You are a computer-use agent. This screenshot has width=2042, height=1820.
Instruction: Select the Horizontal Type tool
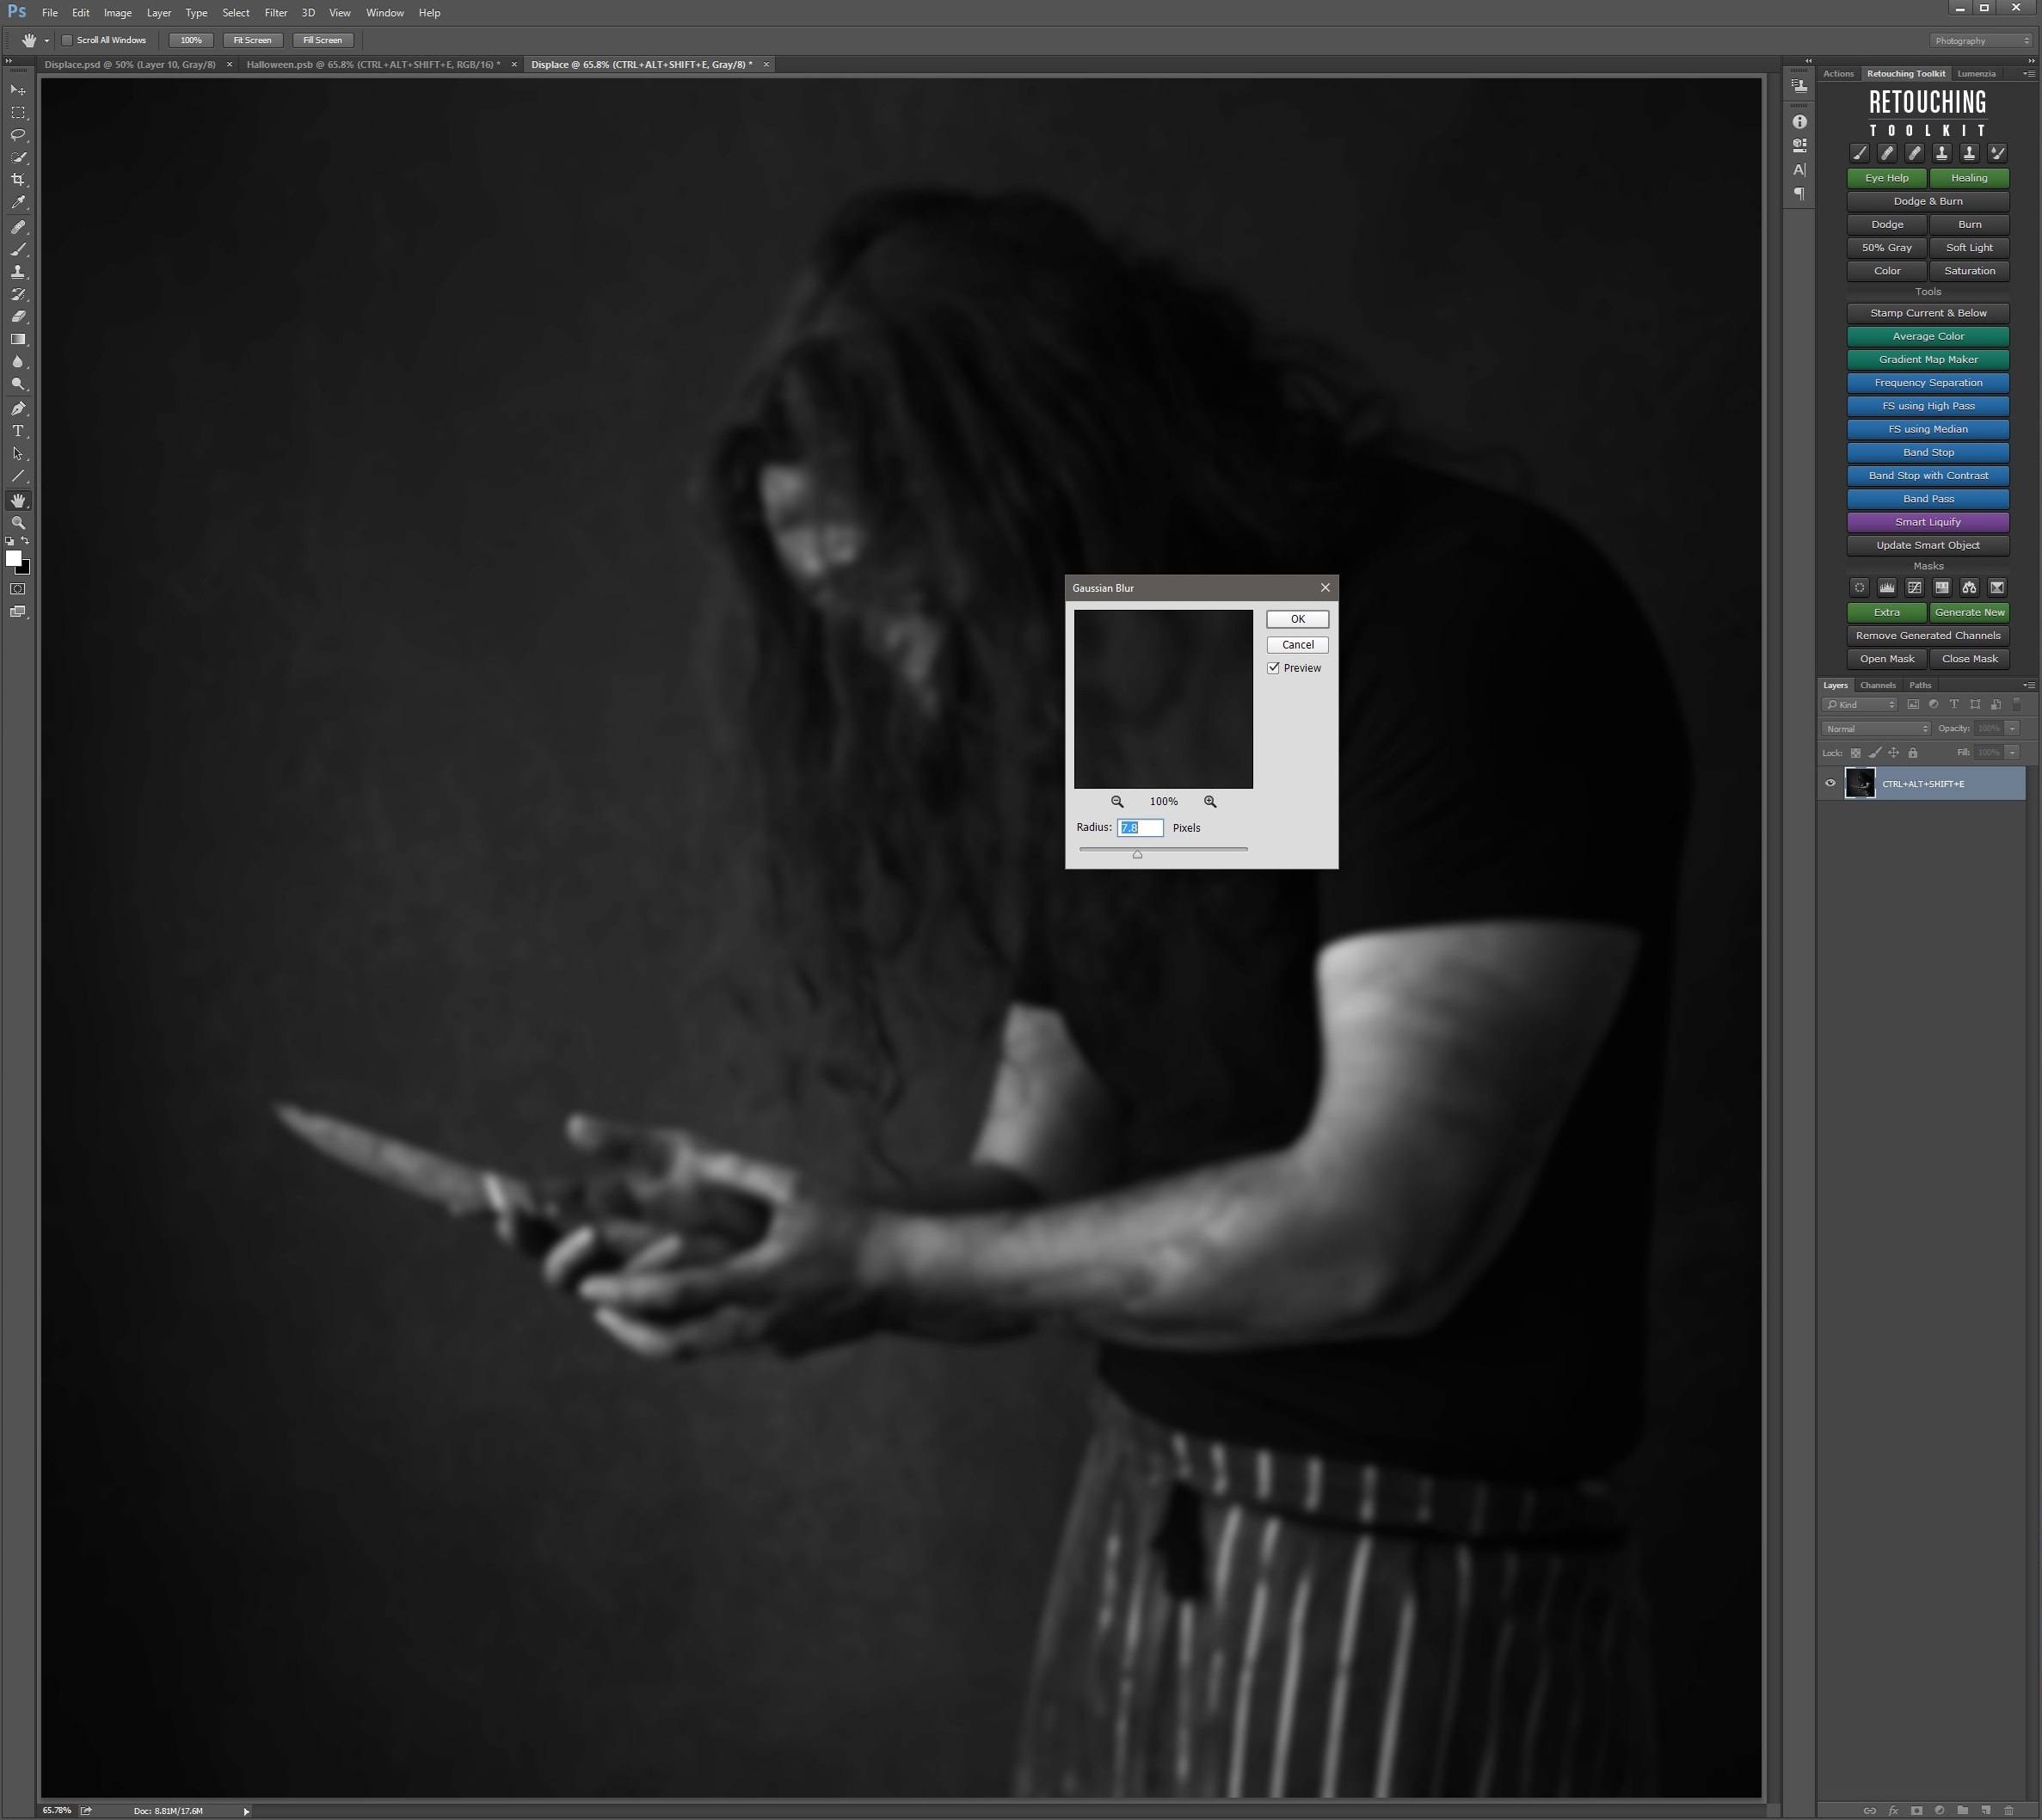point(18,431)
